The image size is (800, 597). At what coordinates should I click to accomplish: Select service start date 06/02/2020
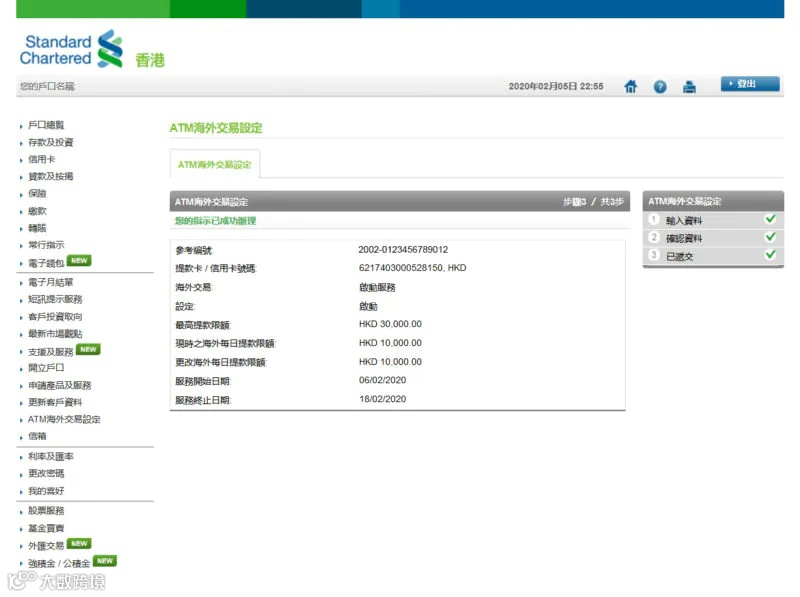pyautogui.click(x=383, y=380)
